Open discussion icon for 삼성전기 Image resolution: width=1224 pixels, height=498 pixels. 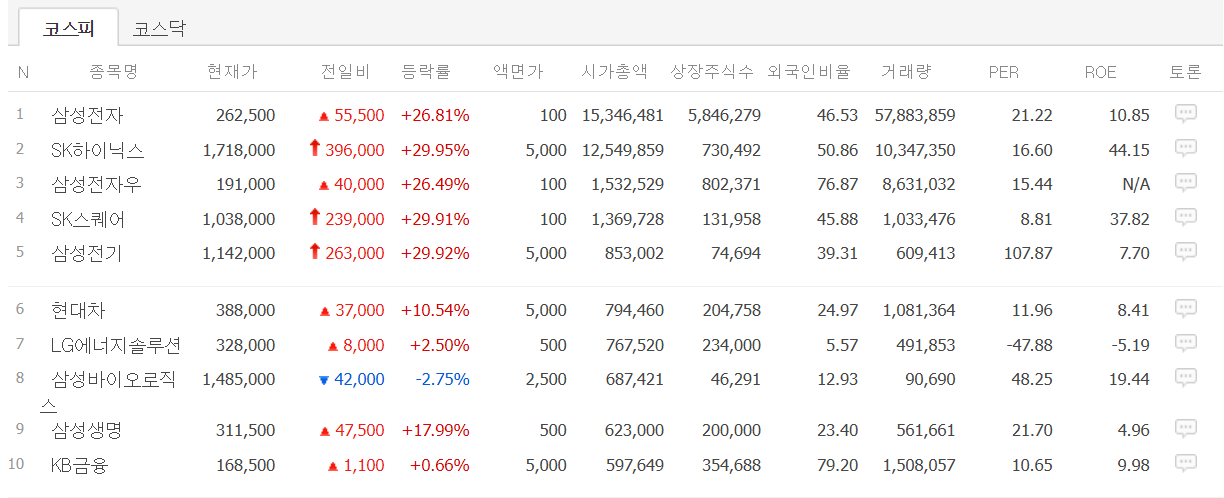(1186, 252)
